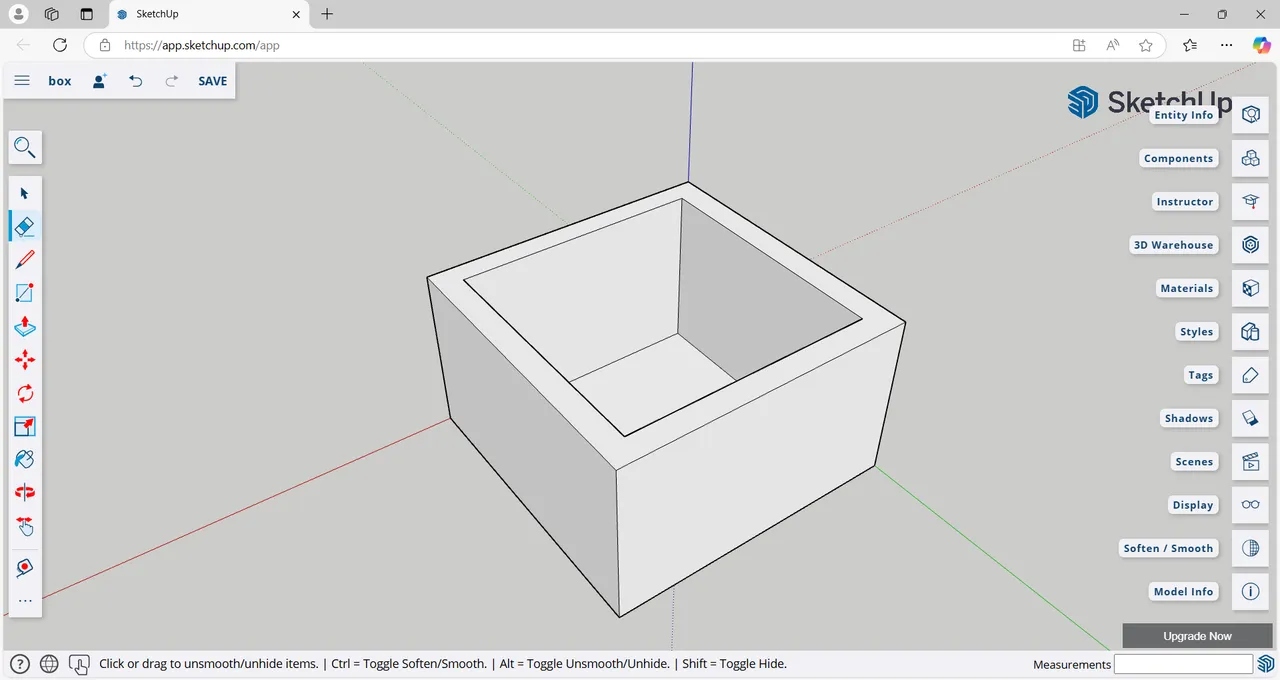Screen dimensions: 1280x680
Task: Show the Materials panel
Action: click(1250, 288)
